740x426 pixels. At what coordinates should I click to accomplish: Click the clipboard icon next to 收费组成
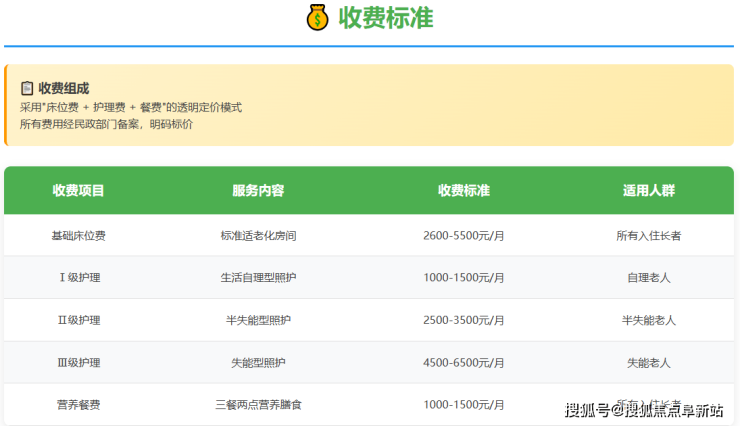(x=27, y=88)
